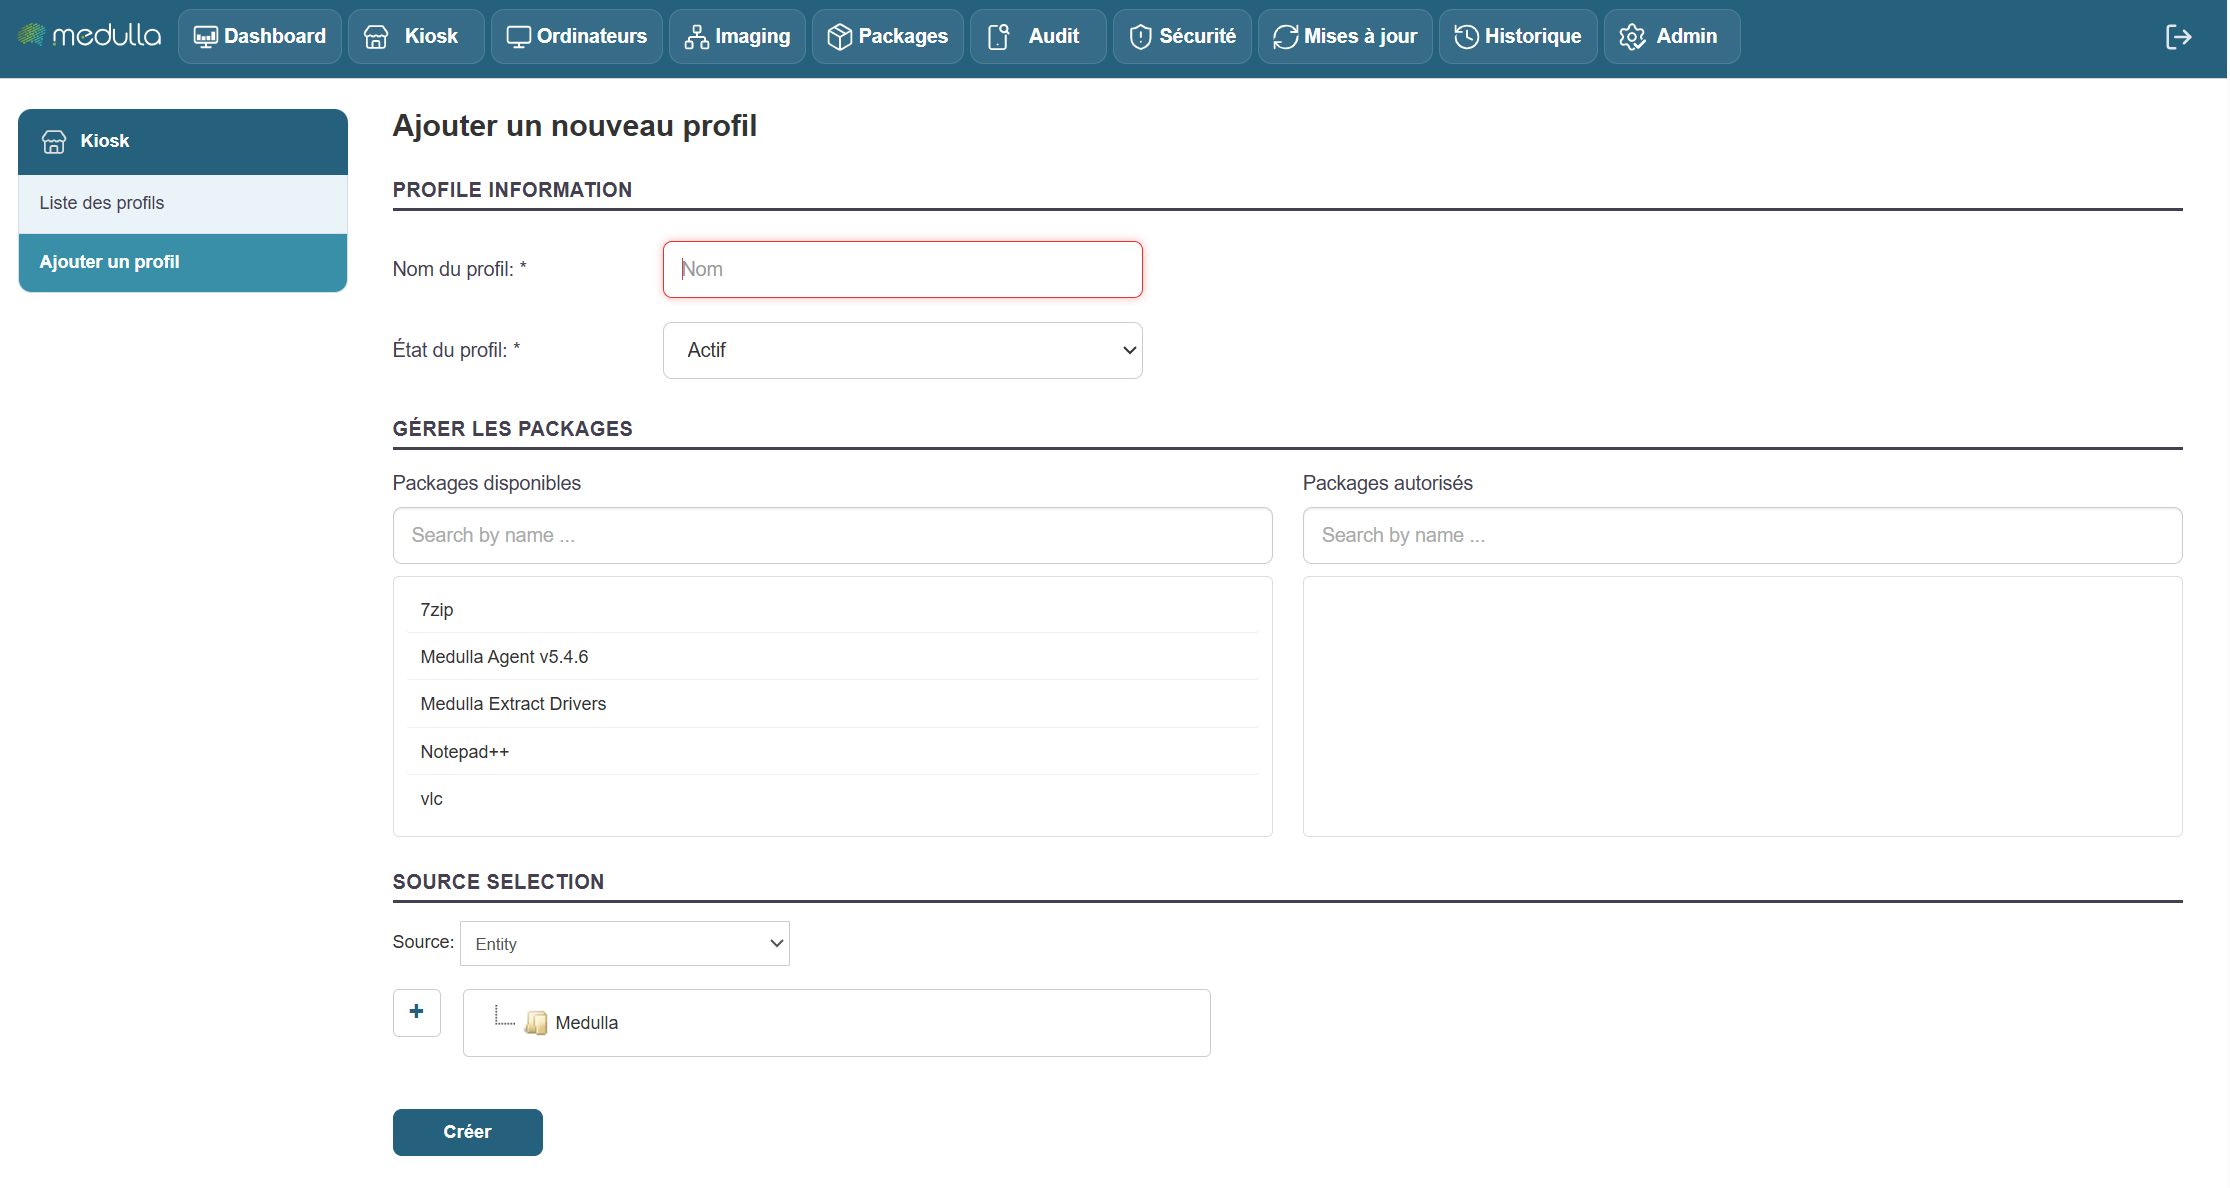Select Notepad++ from available packages
This screenshot has height=1188, width=2230.
point(465,751)
